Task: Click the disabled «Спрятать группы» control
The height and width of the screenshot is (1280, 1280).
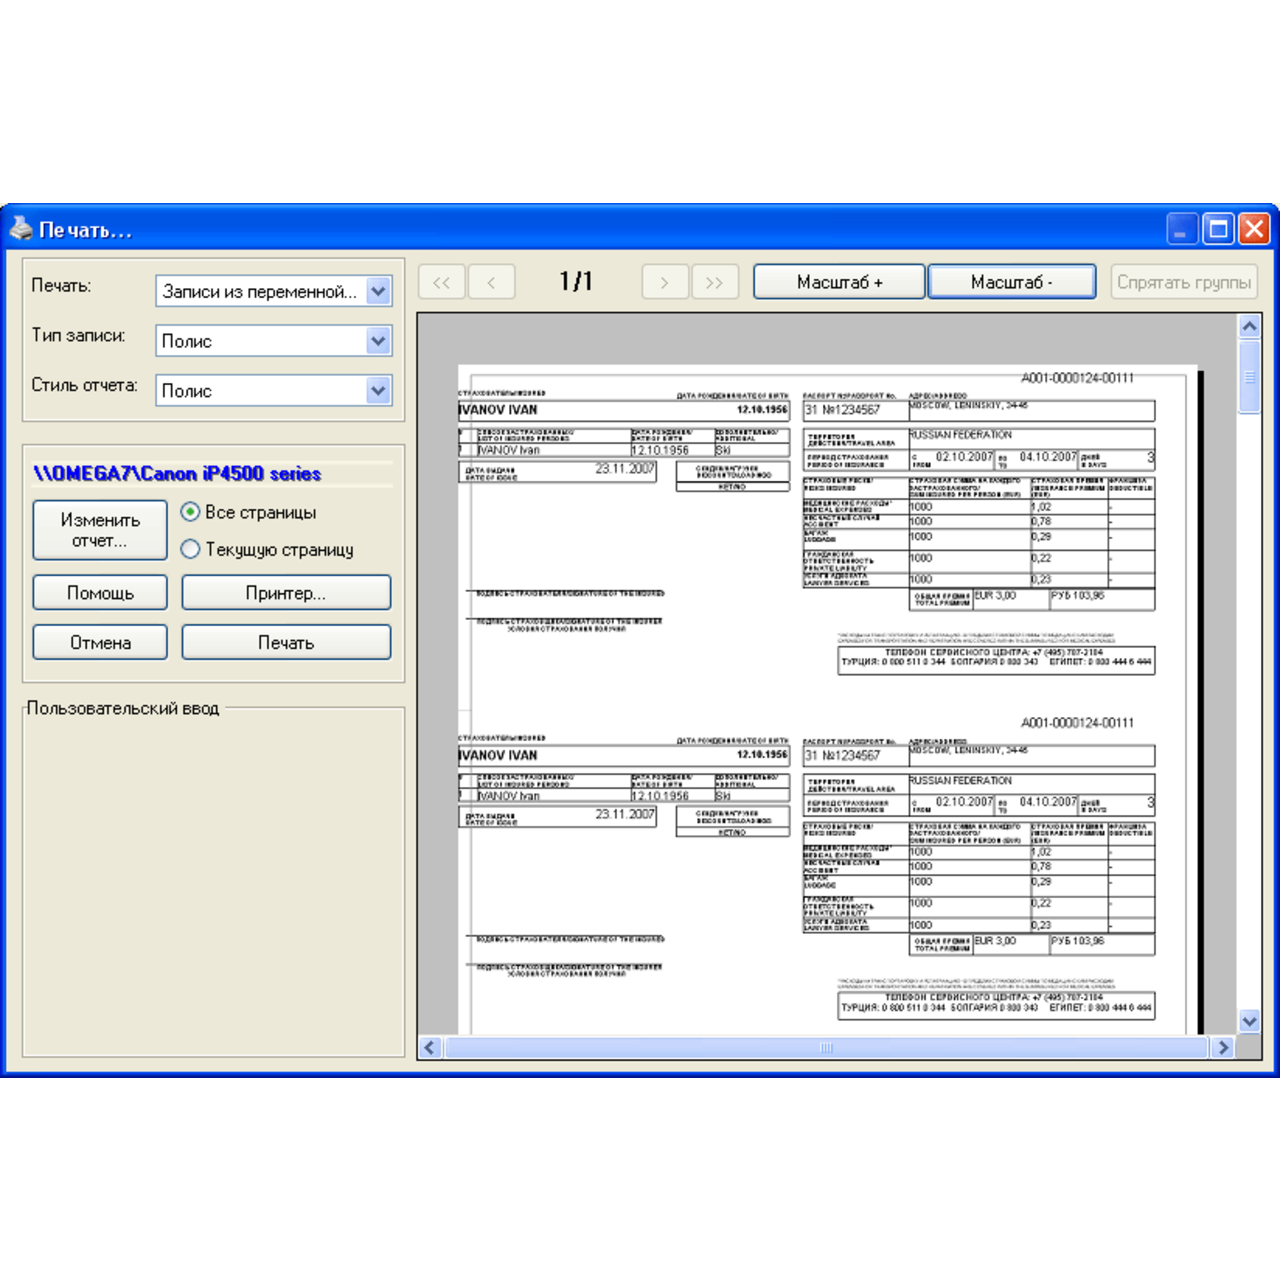Action: click(x=1184, y=283)
